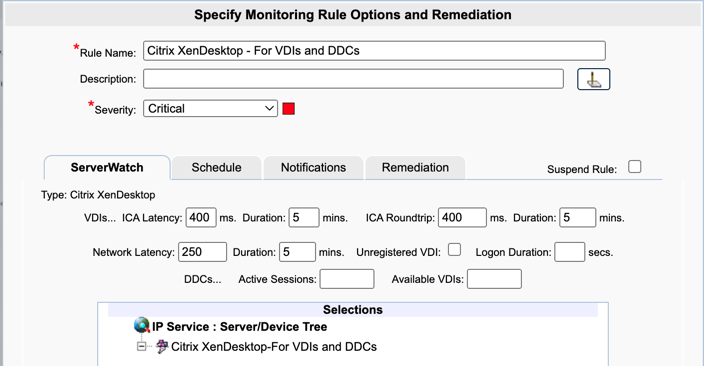Click the DDCs... label text
The width and height of the screenshot is (704, 366).
(202, 279)
